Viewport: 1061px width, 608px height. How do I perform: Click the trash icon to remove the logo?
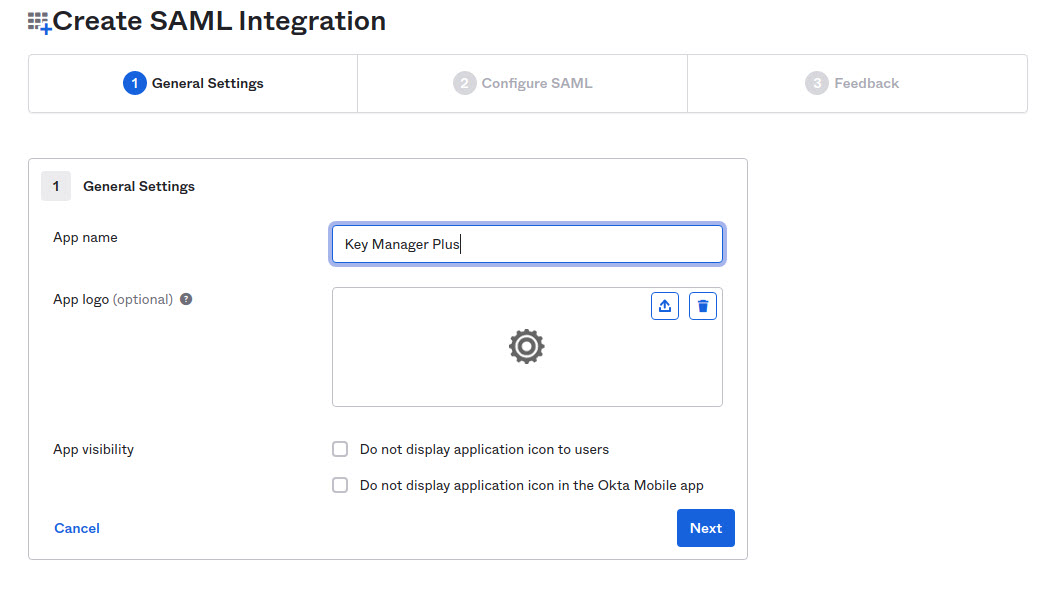703,305
